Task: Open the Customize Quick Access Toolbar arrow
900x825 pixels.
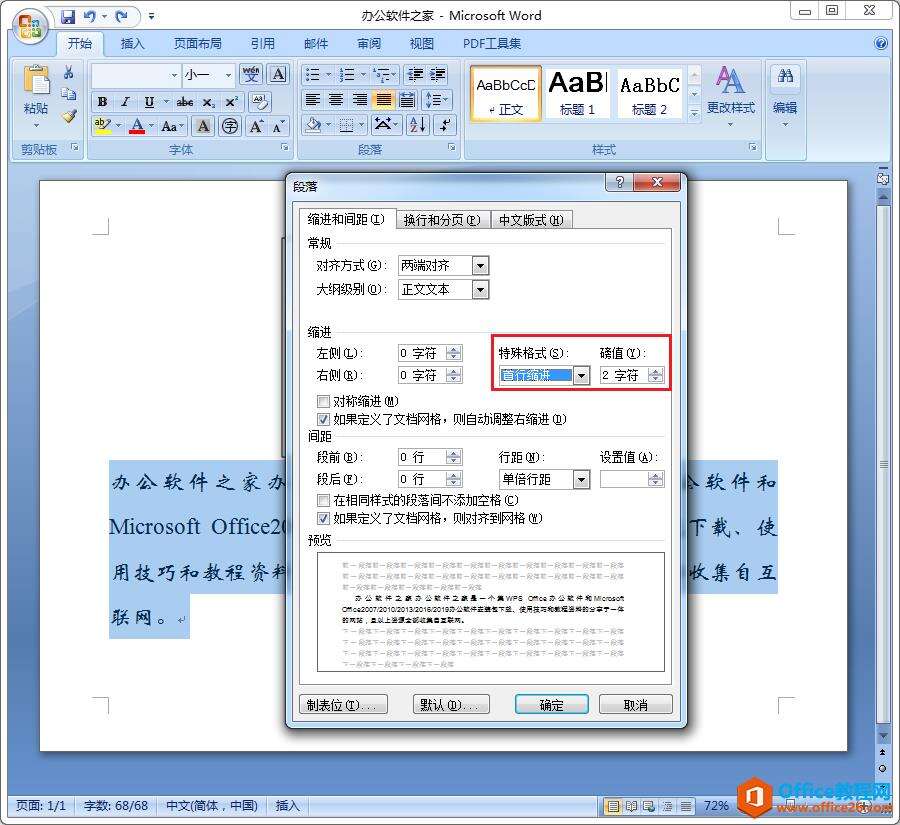Action: click(152, 16)
